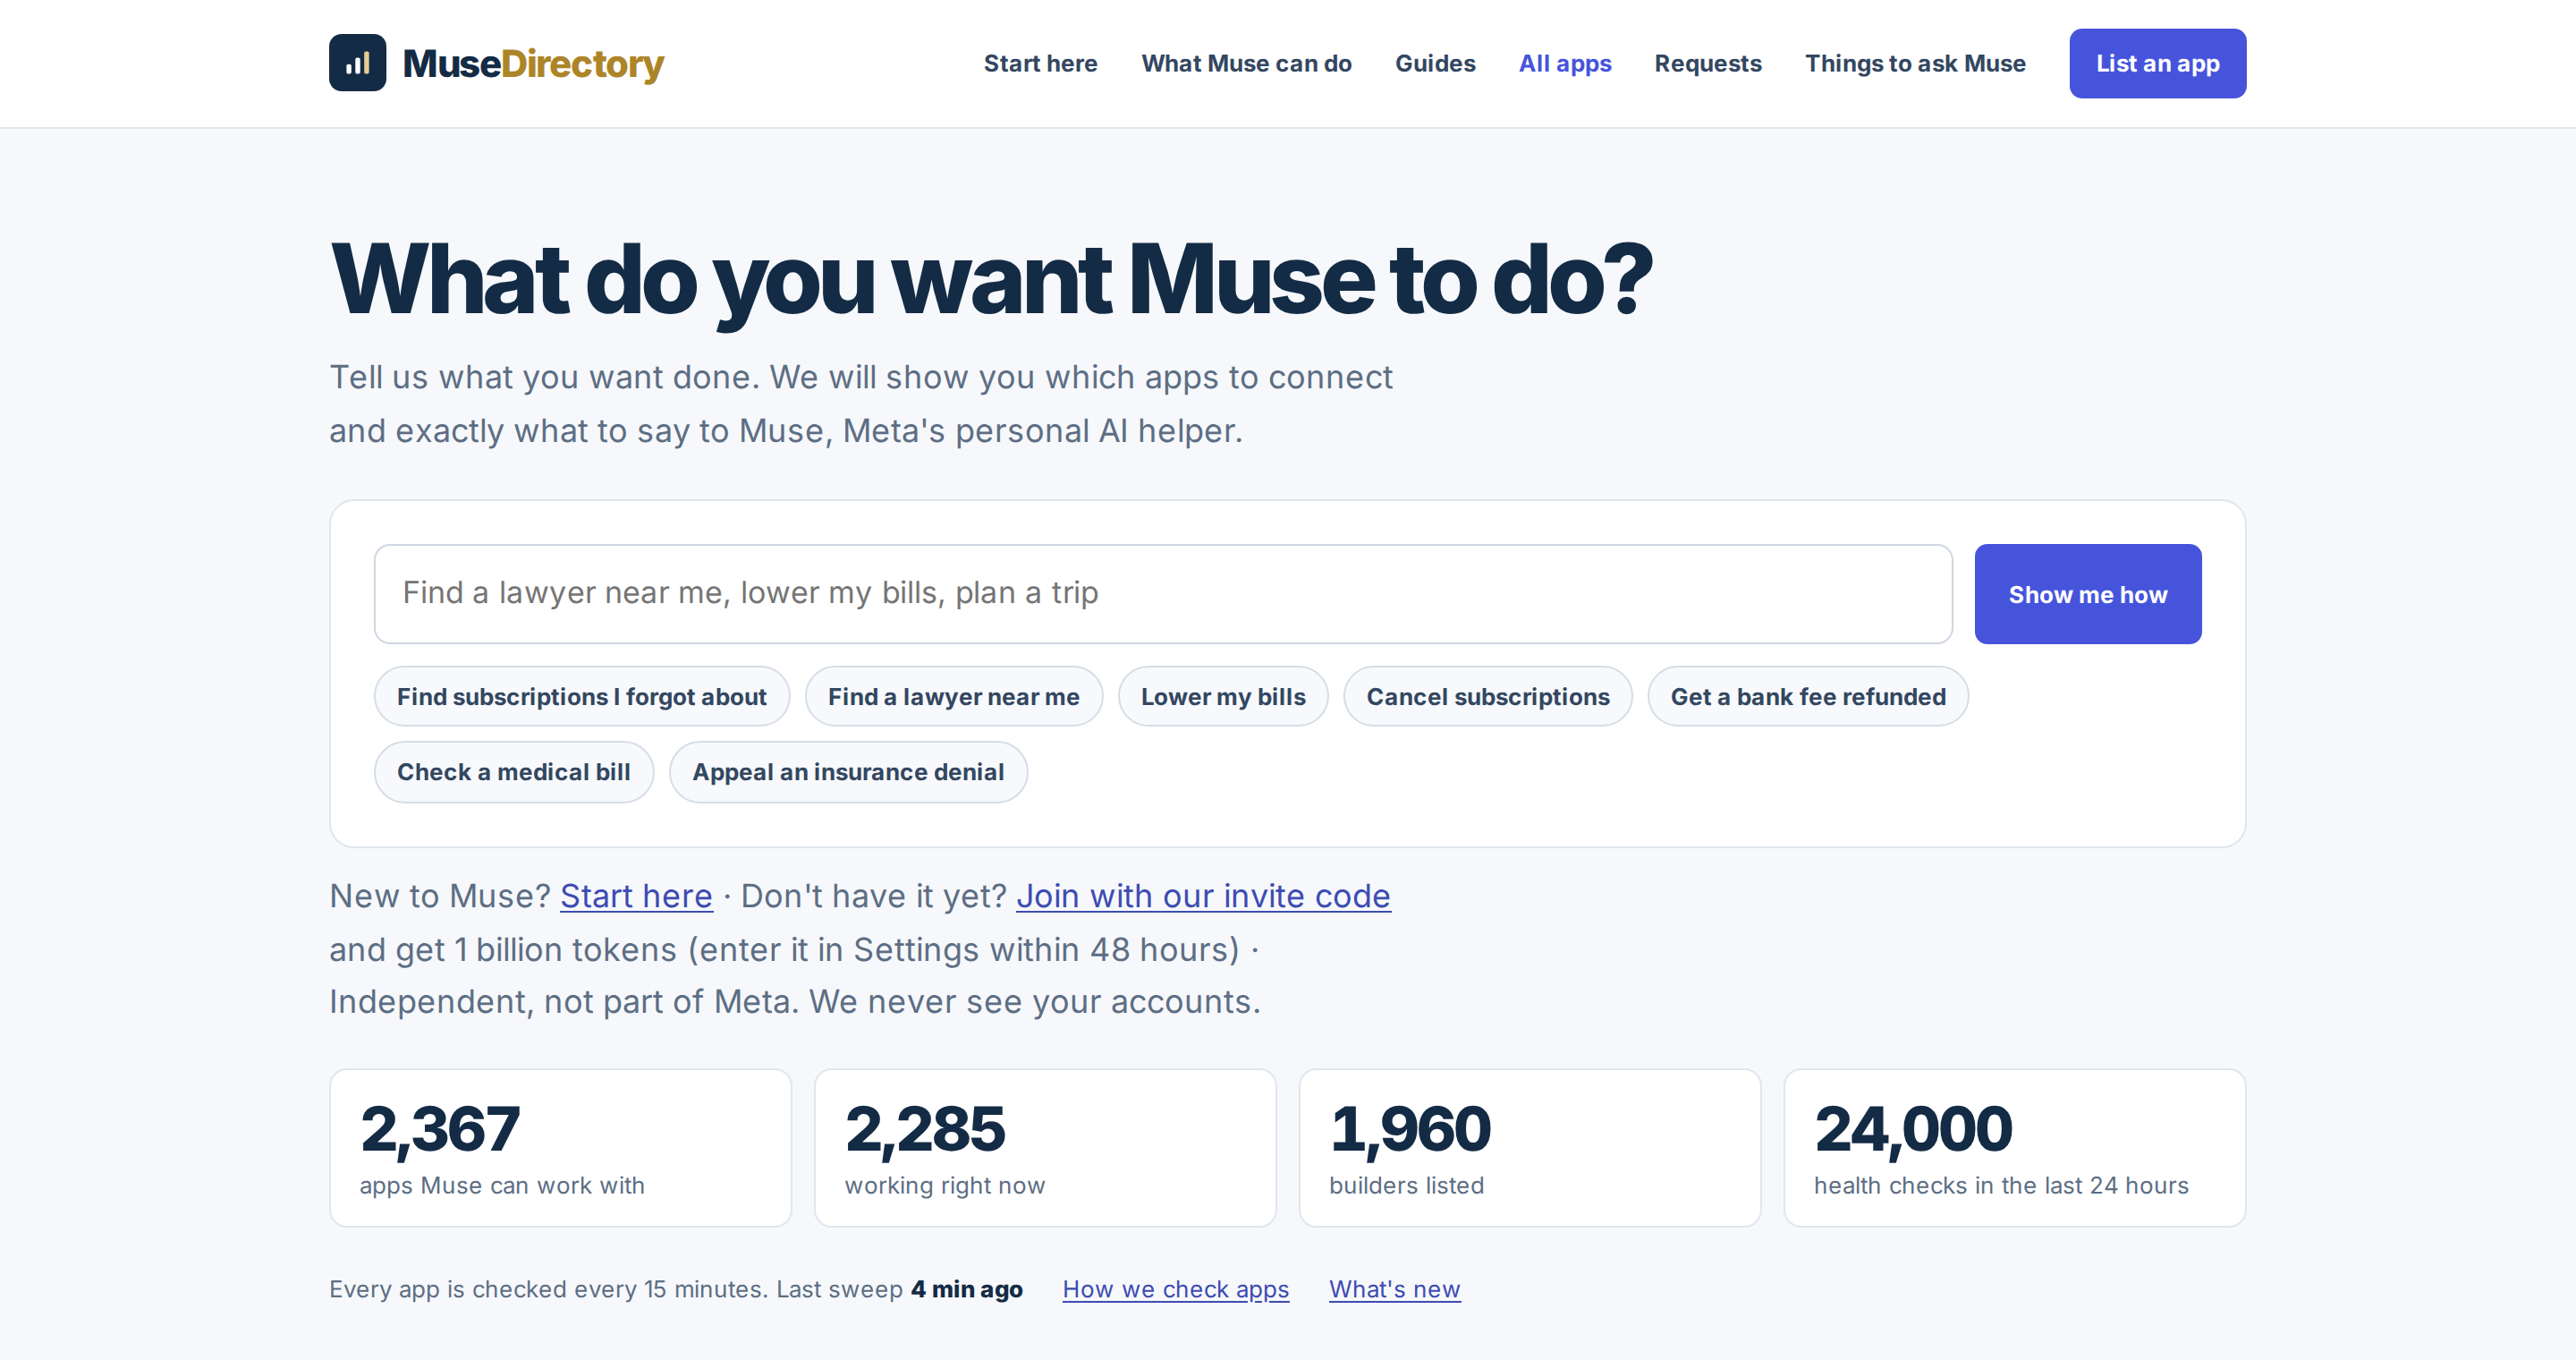Choose the Find subscriptions I forgot about chip
Screen dimensions: 2576x1360
coord(581,696)
